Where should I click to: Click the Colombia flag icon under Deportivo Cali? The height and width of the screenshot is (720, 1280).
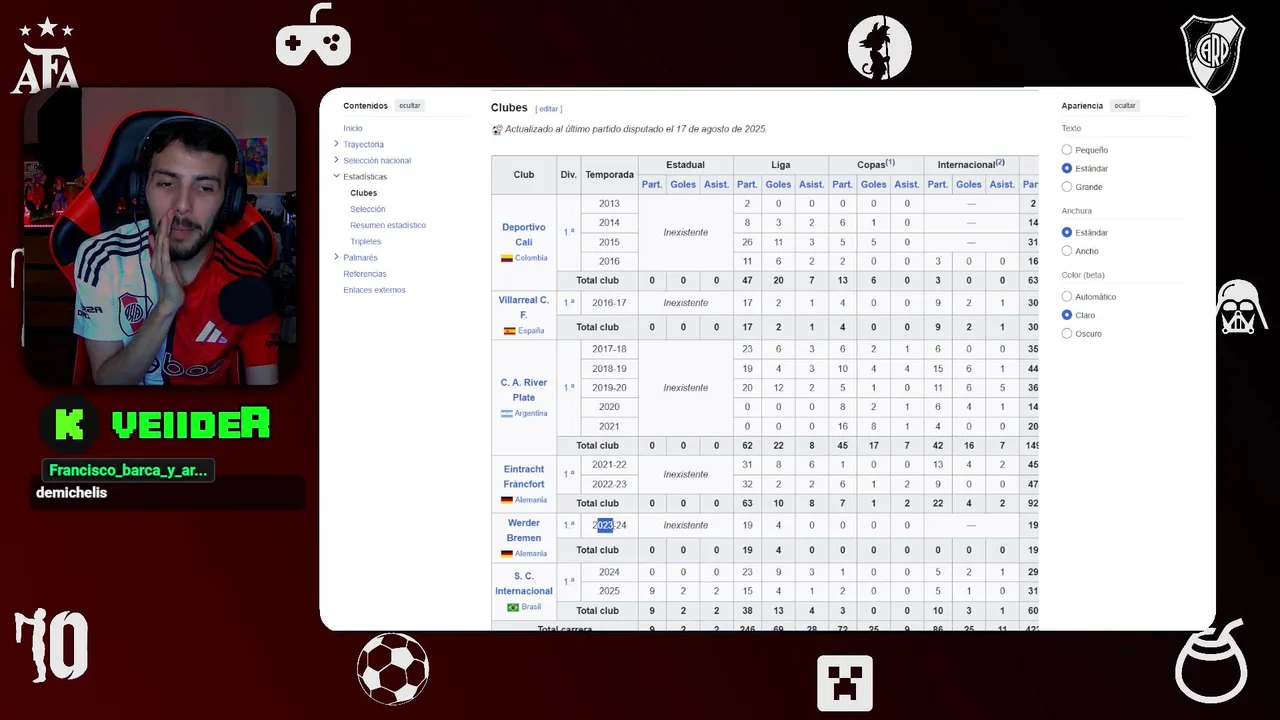pyautogui.click(x=507, y=258)
